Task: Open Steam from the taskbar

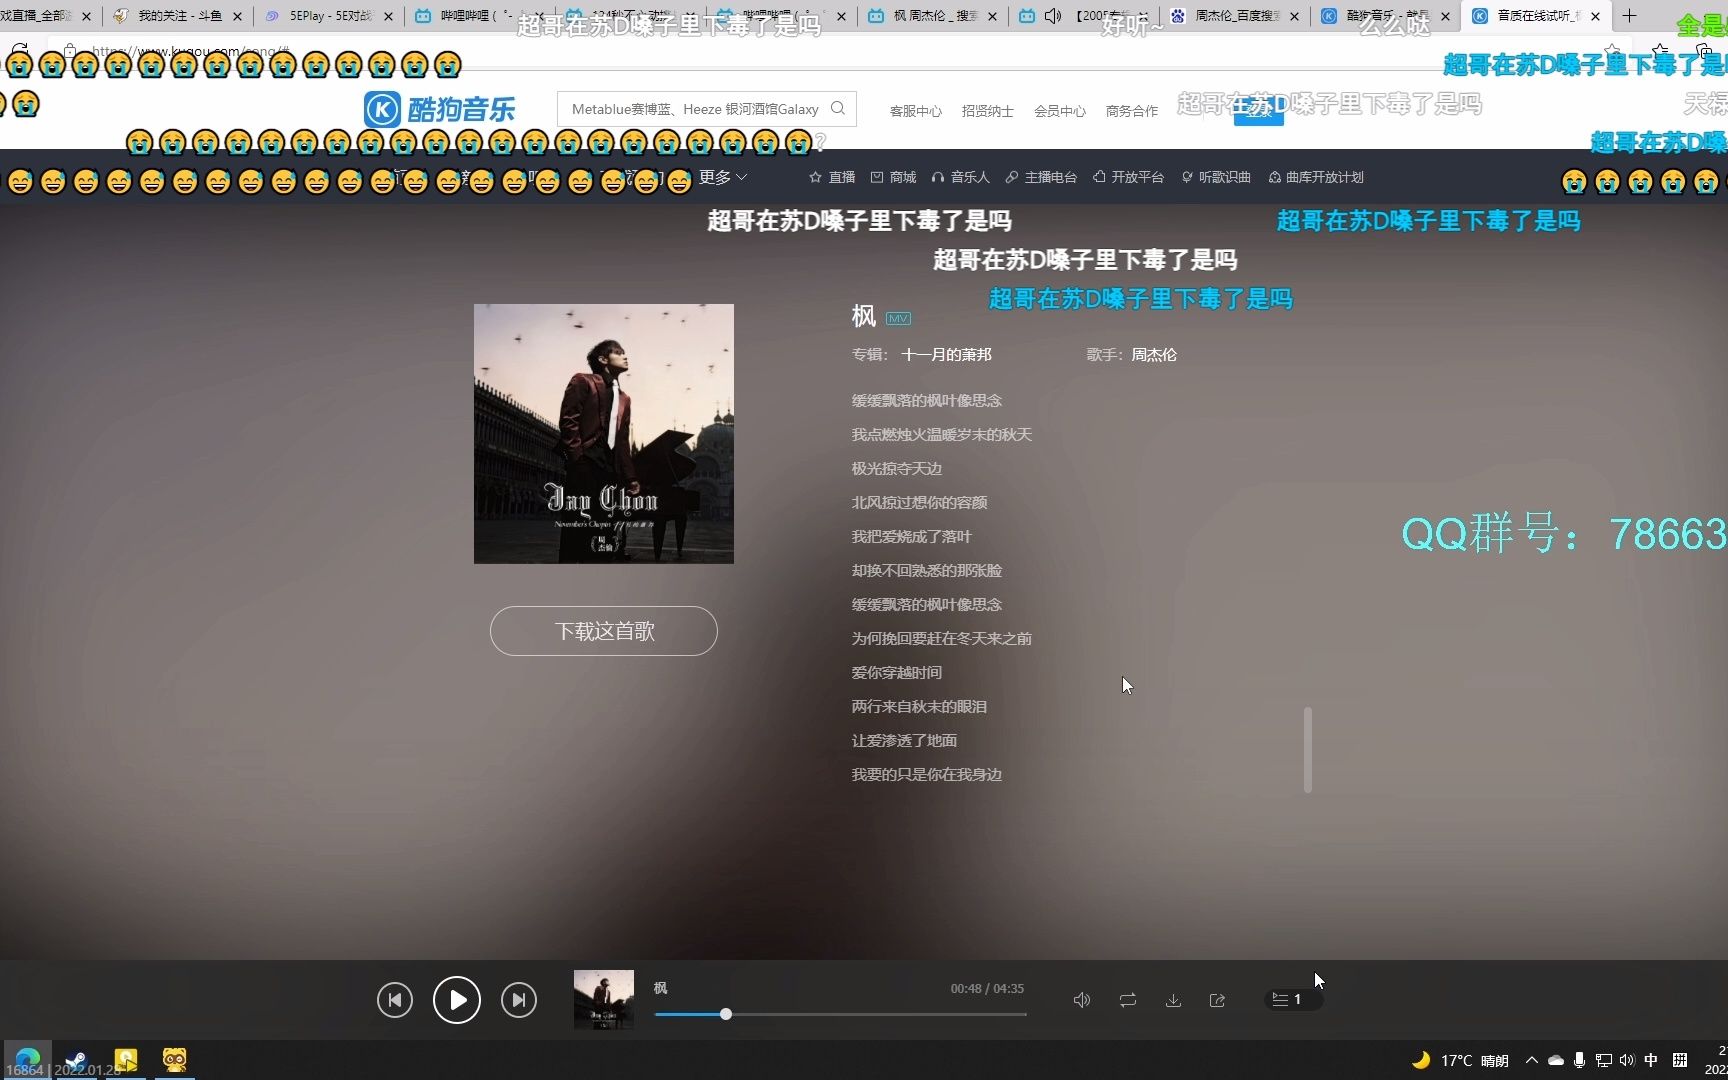Action: tap(76, 1059)
